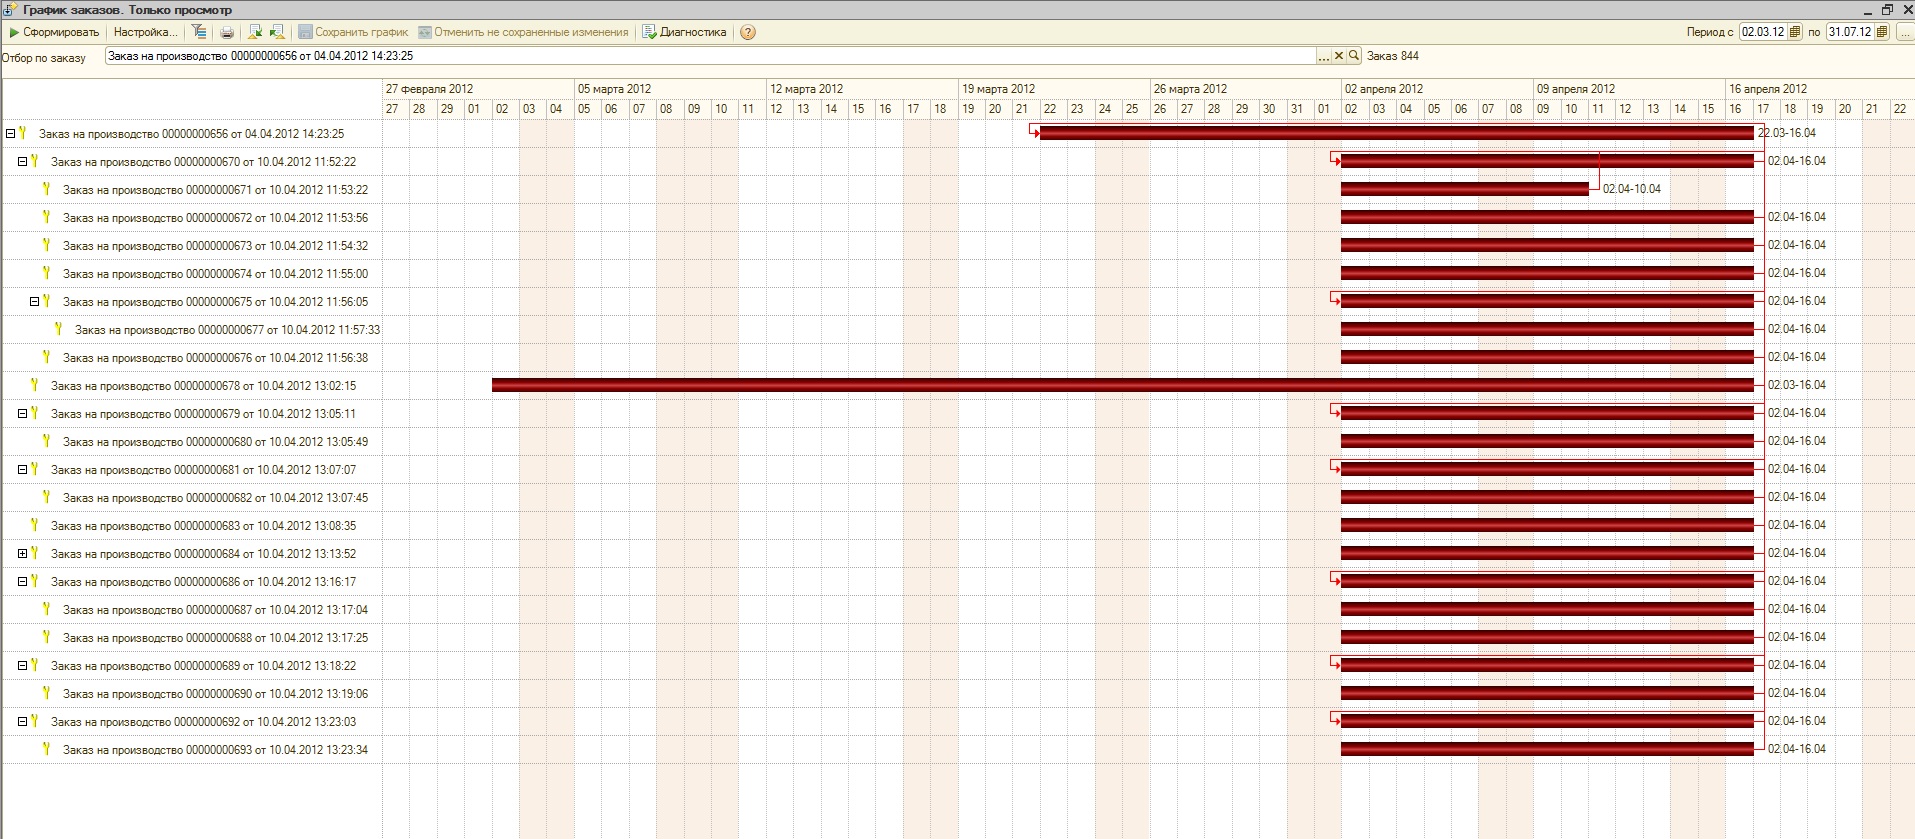Restore down the График заказов window

(1888, 9)
